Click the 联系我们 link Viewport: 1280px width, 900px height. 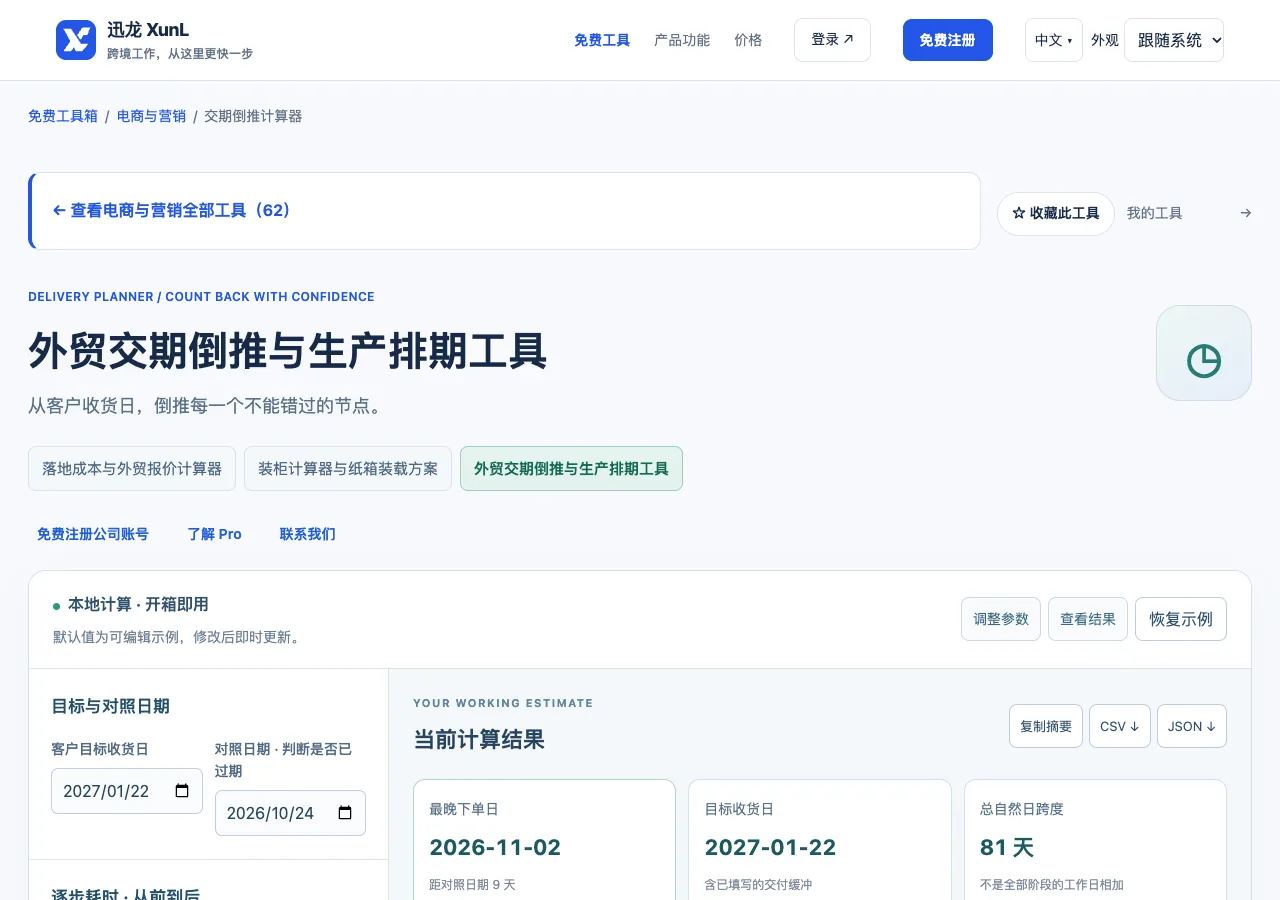coord(308,534)
